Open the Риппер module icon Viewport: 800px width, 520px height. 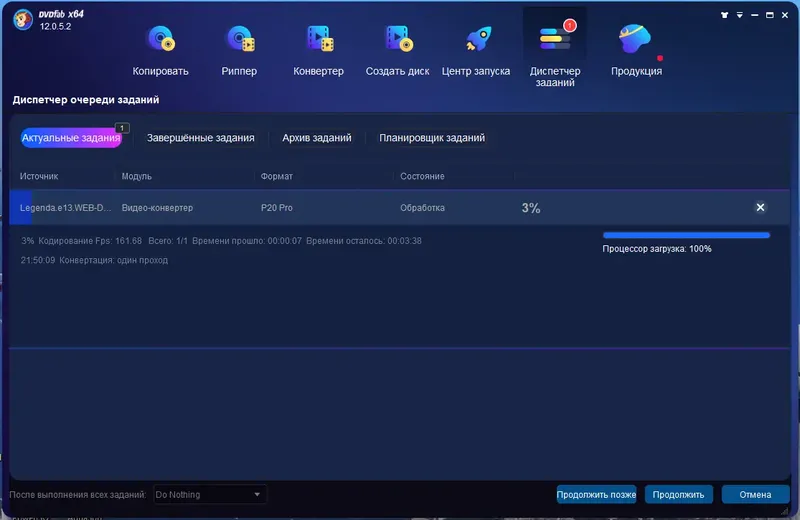tap(239, 39)
